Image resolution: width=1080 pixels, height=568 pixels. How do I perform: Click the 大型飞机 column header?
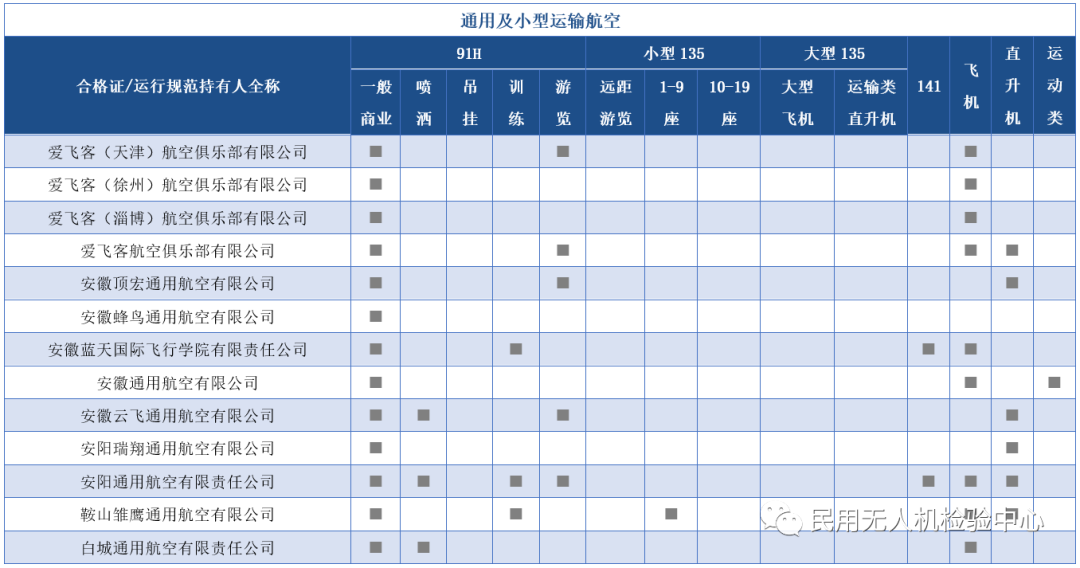coord(797,103)
